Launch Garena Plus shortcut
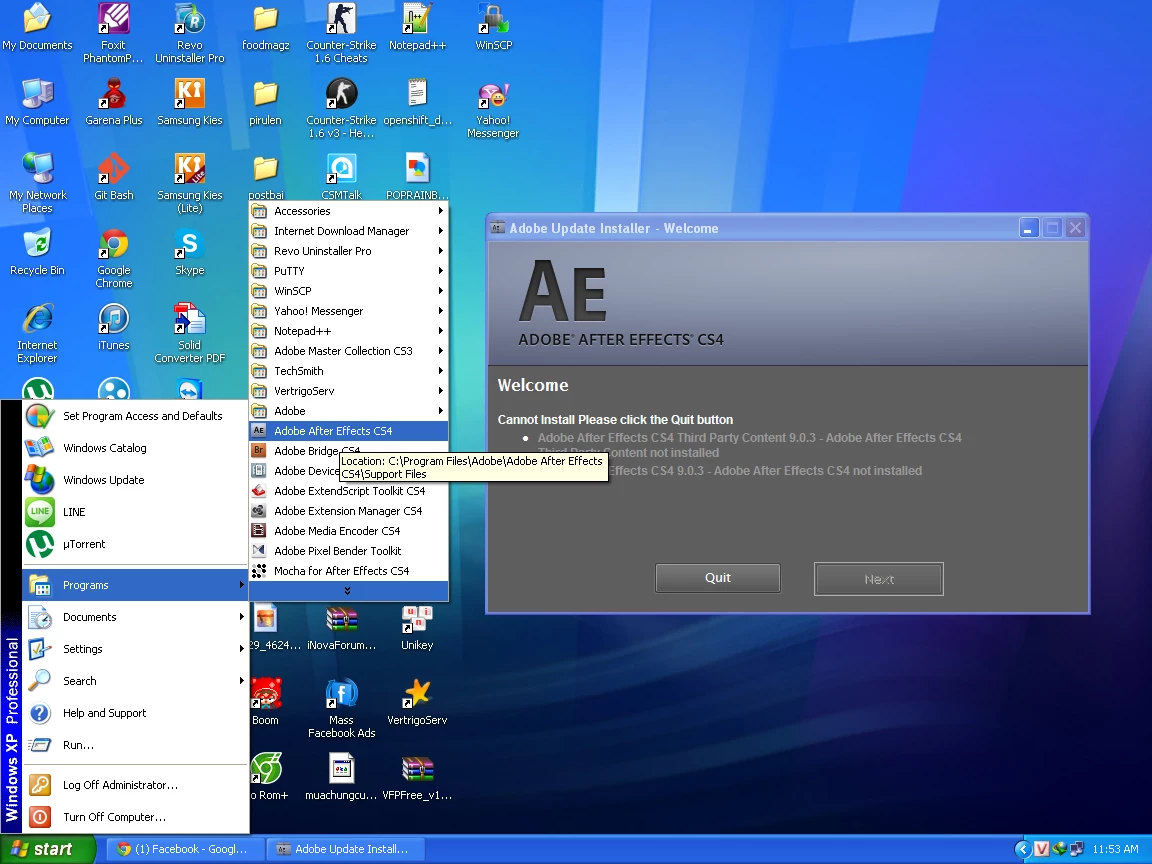The image size is (1152, 864). [113, 102]
